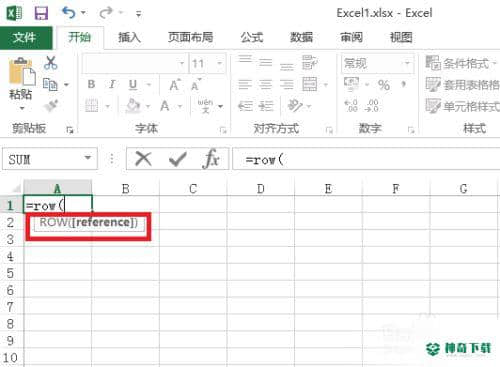Save the workbook with the floppy disk icon

(x=41, y=14)
